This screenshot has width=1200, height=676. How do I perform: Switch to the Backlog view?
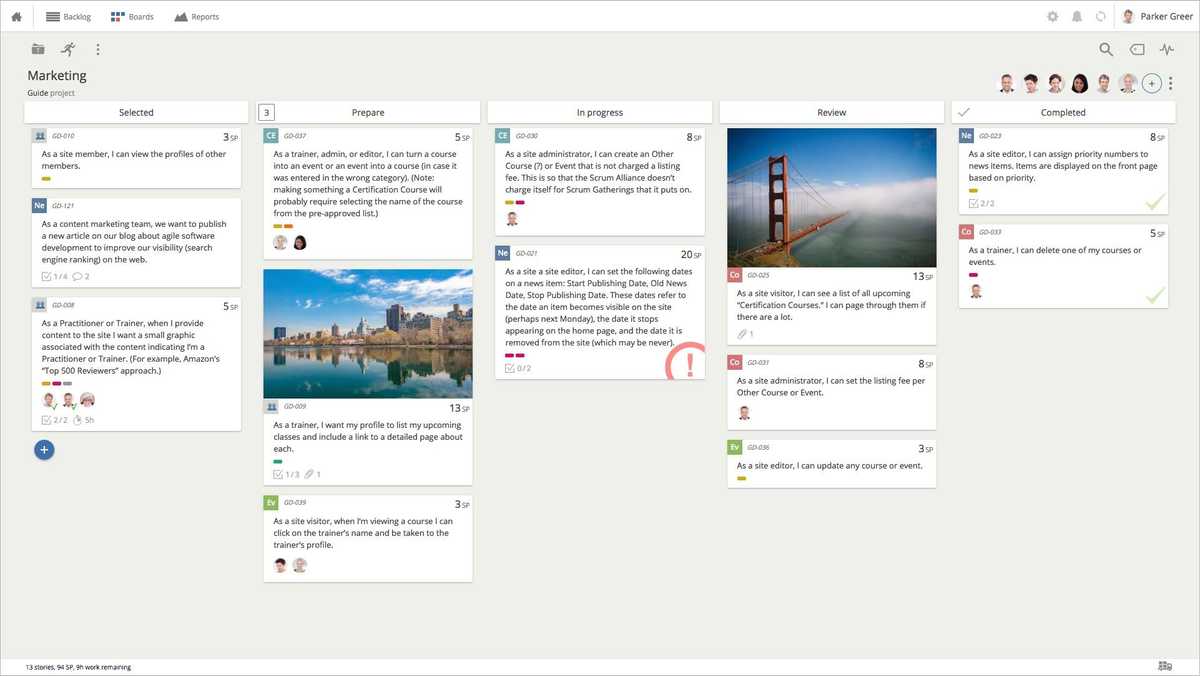(69, 17)
